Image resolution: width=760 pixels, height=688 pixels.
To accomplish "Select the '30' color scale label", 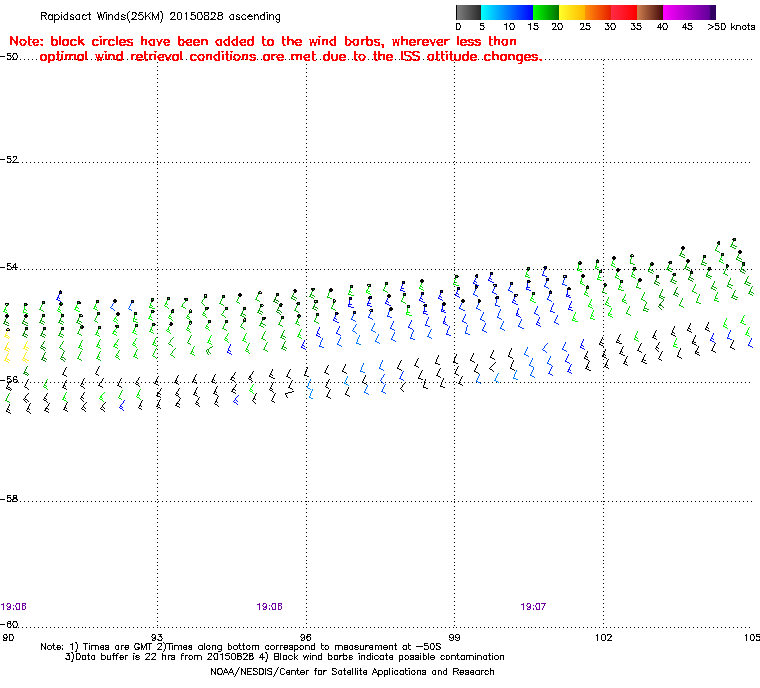I will point(610,27).
